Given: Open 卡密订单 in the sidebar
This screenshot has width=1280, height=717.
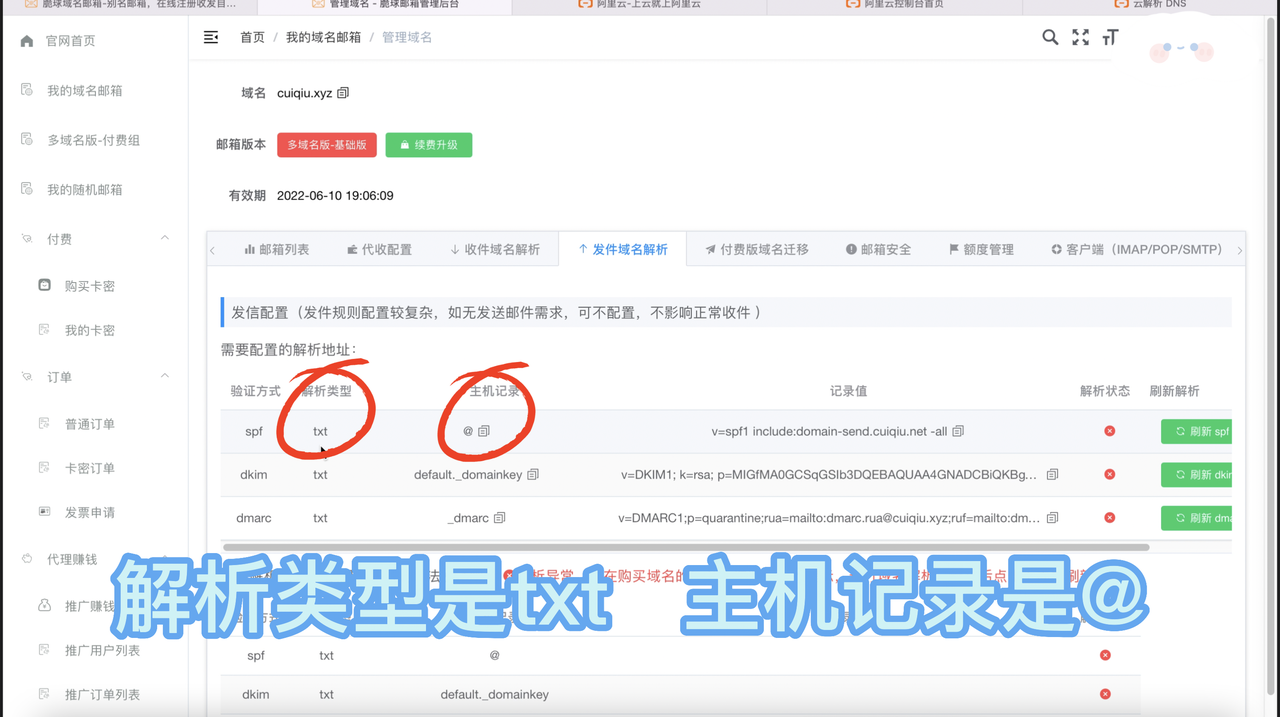Looking at the screenshot, I should point(90,468).
